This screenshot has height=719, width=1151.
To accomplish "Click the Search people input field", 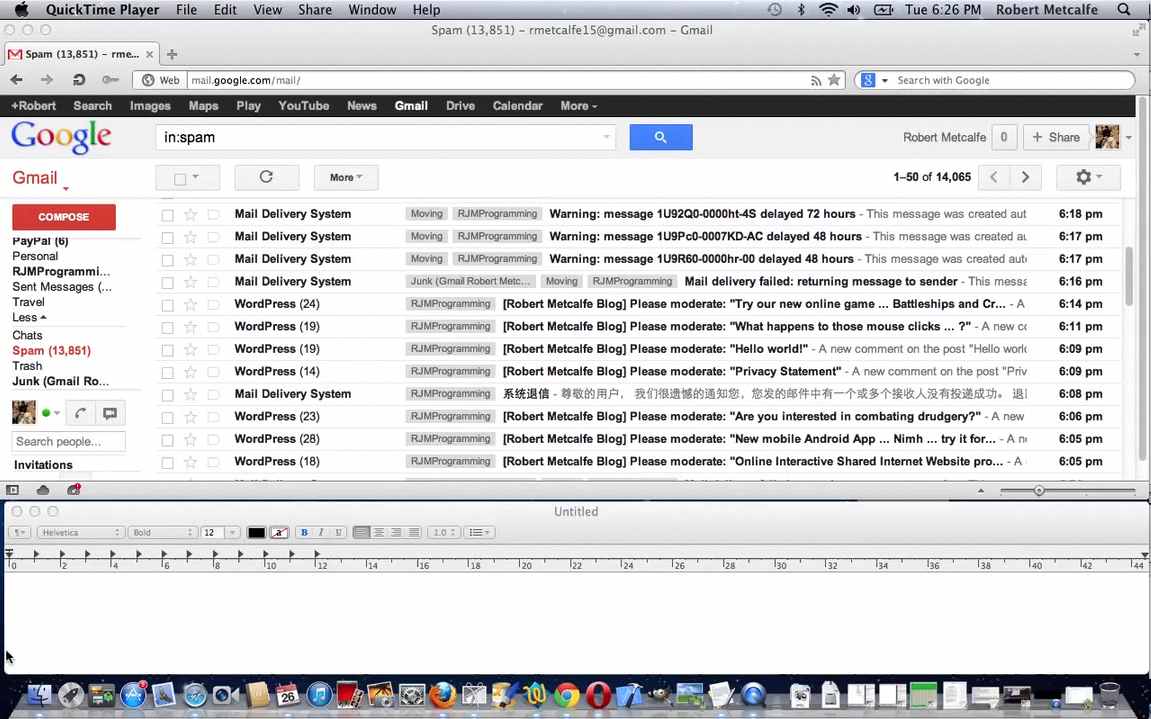I will pos(68,441).
